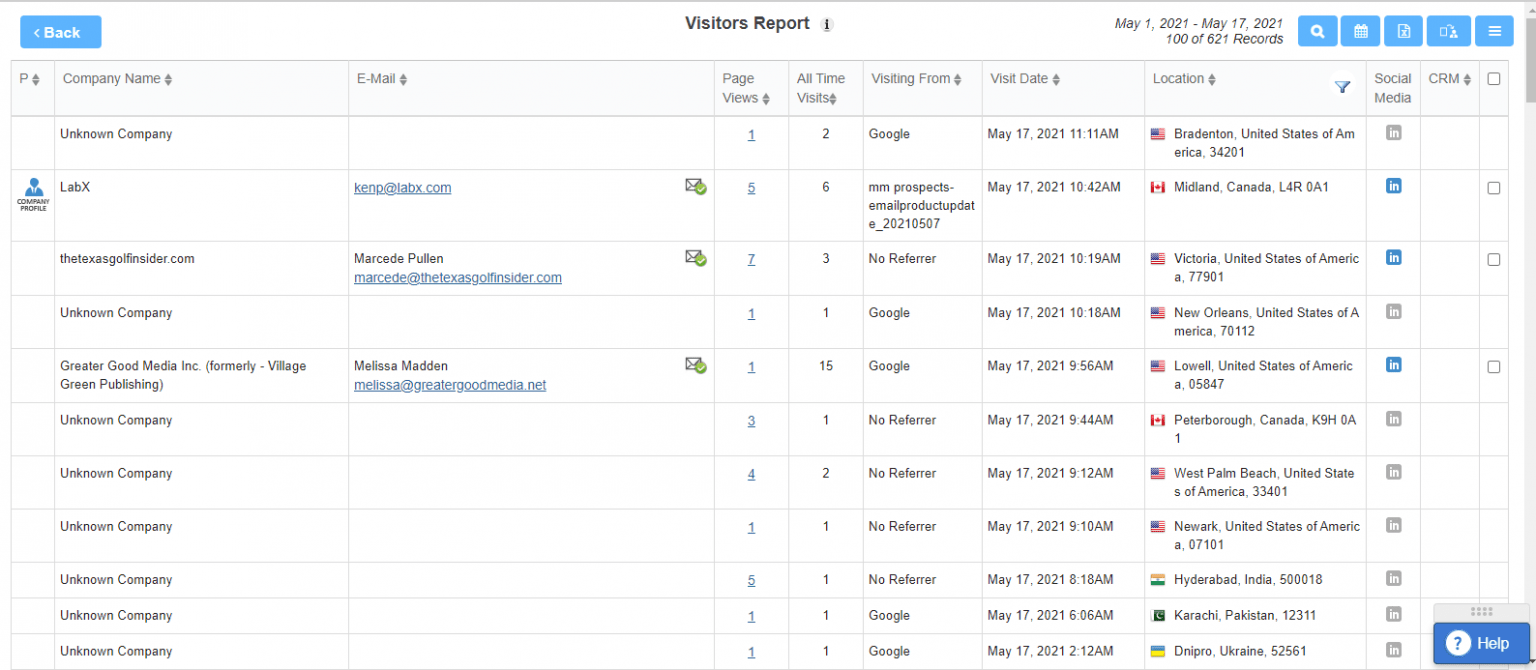Sort the Company Name column
This screenshot has width=1536, height=670.
coord(166,78)
